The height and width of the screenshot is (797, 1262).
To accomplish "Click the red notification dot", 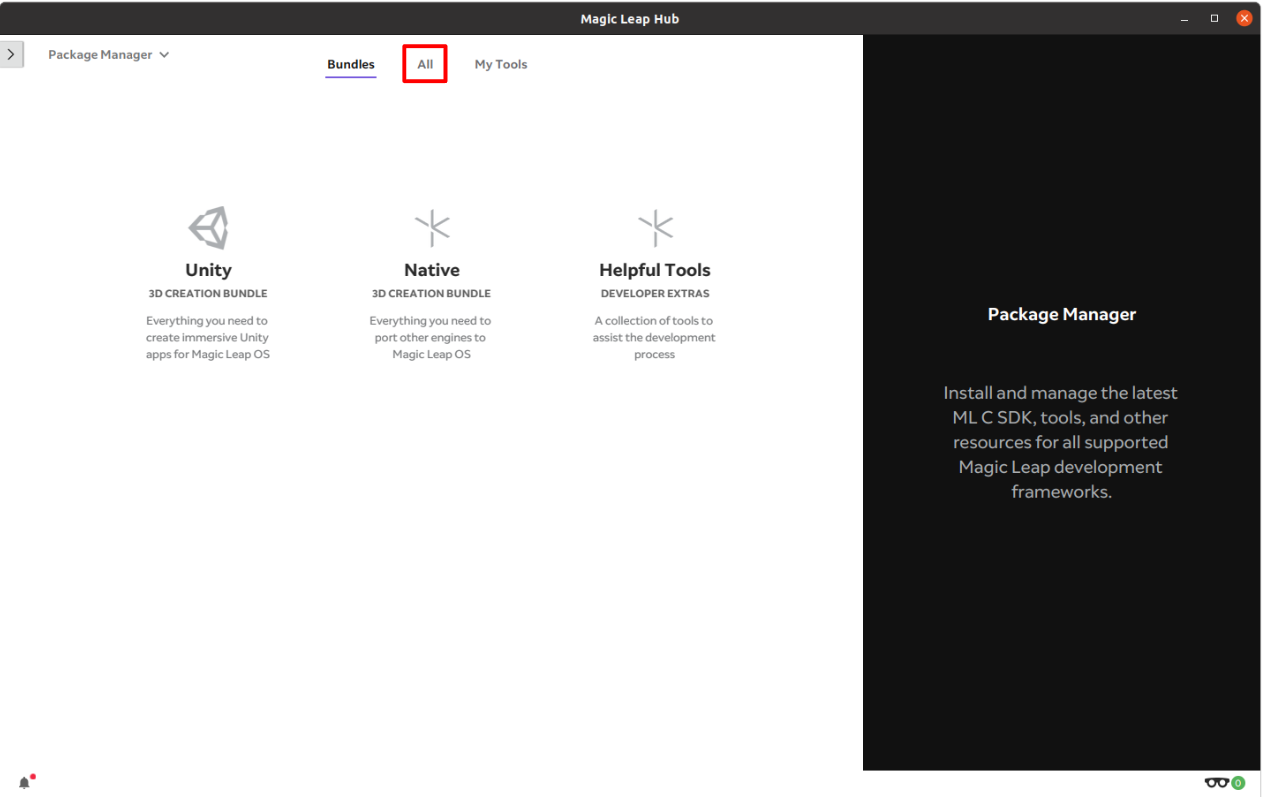I will pyautogui.click(x=31, y=776).
